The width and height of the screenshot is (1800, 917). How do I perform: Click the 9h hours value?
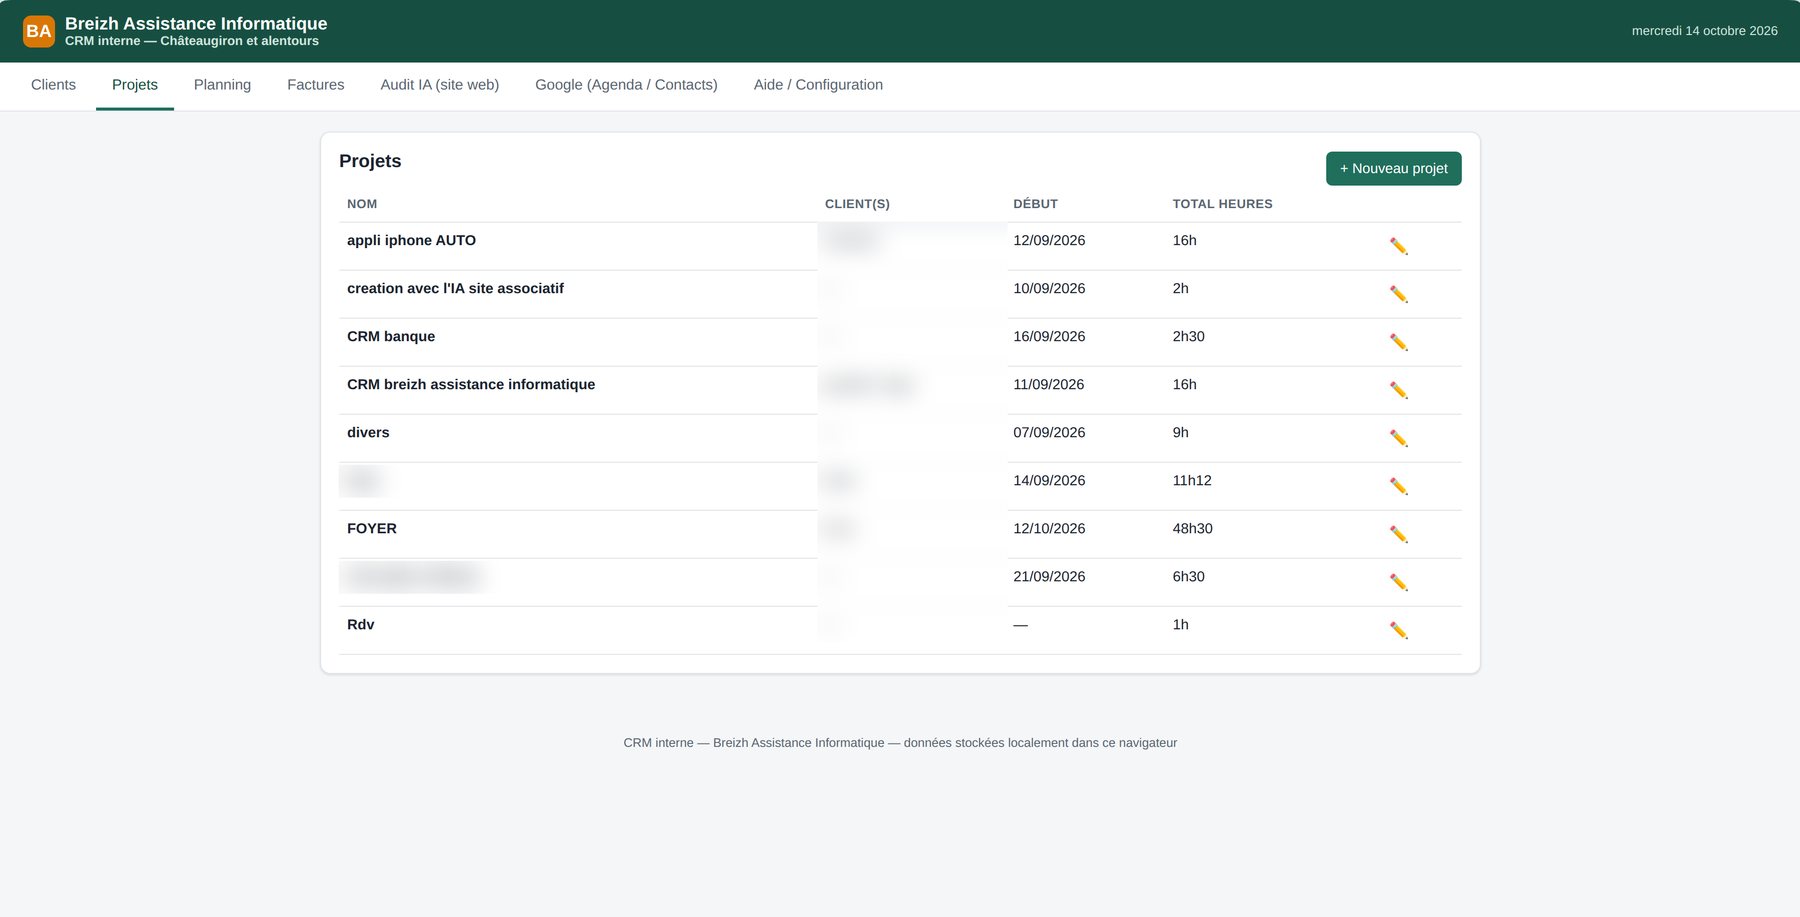[1180, 432]
